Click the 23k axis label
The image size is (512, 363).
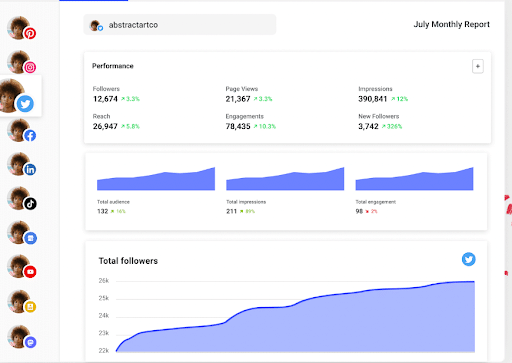(104, 333)
